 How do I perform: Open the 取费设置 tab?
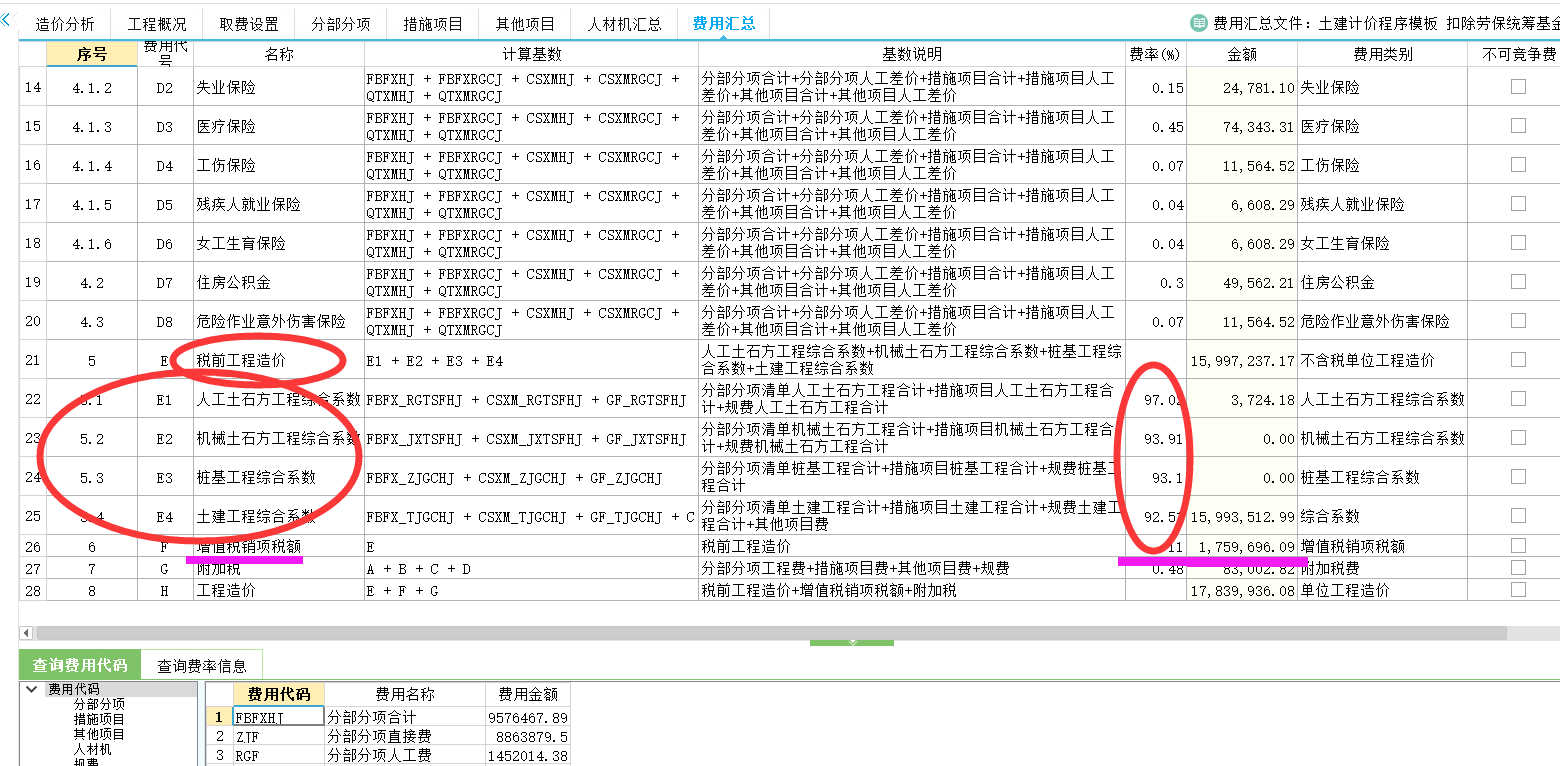(249, 24)
